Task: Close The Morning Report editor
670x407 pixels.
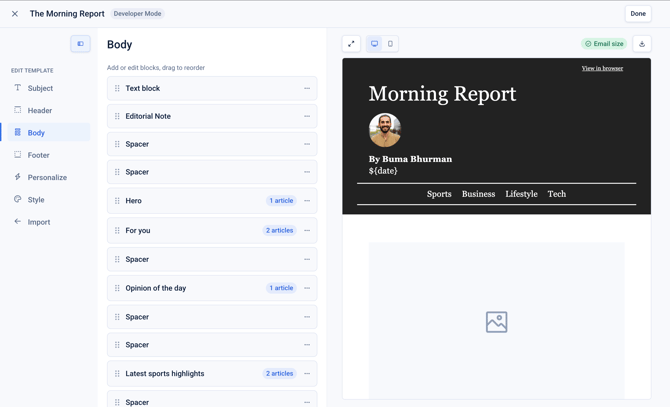Action: click(15, 14)
